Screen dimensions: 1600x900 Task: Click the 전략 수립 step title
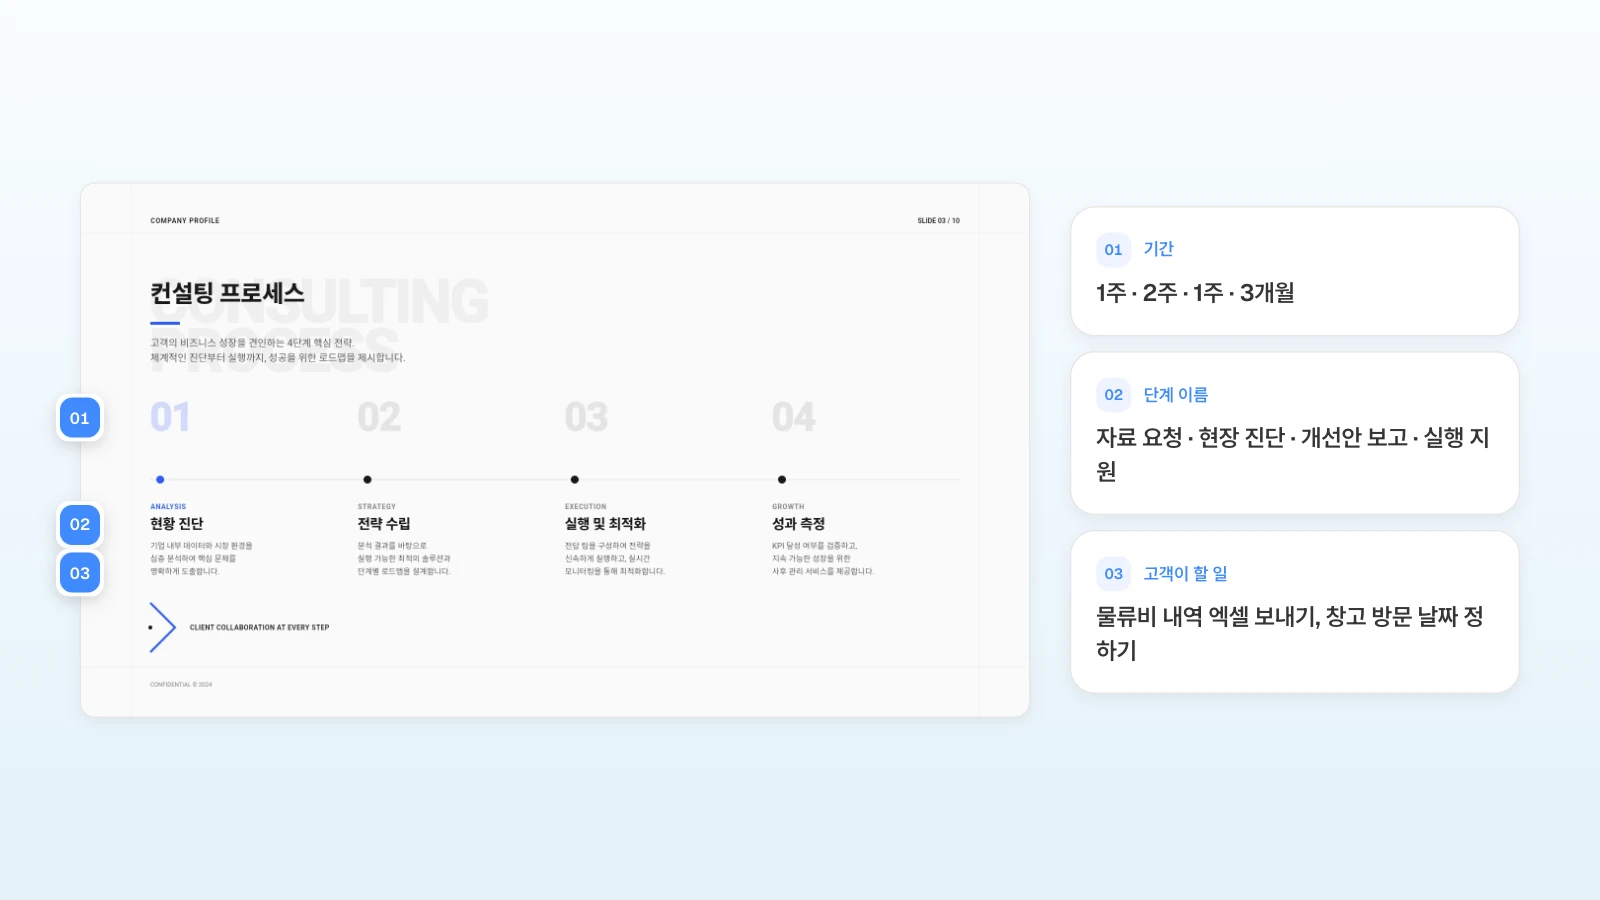point(384,524)
